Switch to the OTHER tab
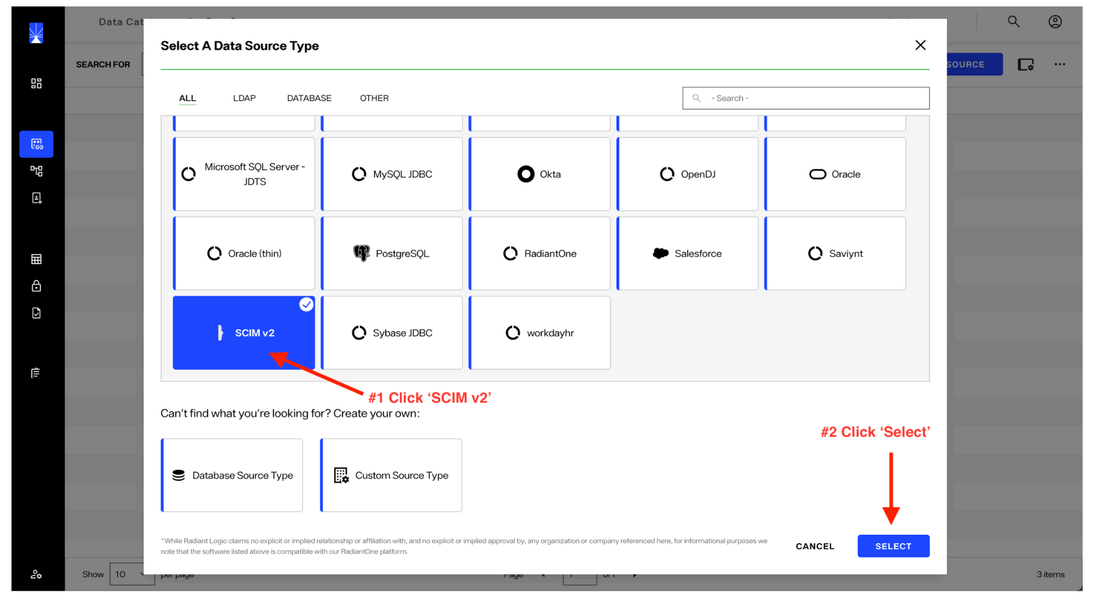This screenshot has height=603, width=1100. click(374, 98)
